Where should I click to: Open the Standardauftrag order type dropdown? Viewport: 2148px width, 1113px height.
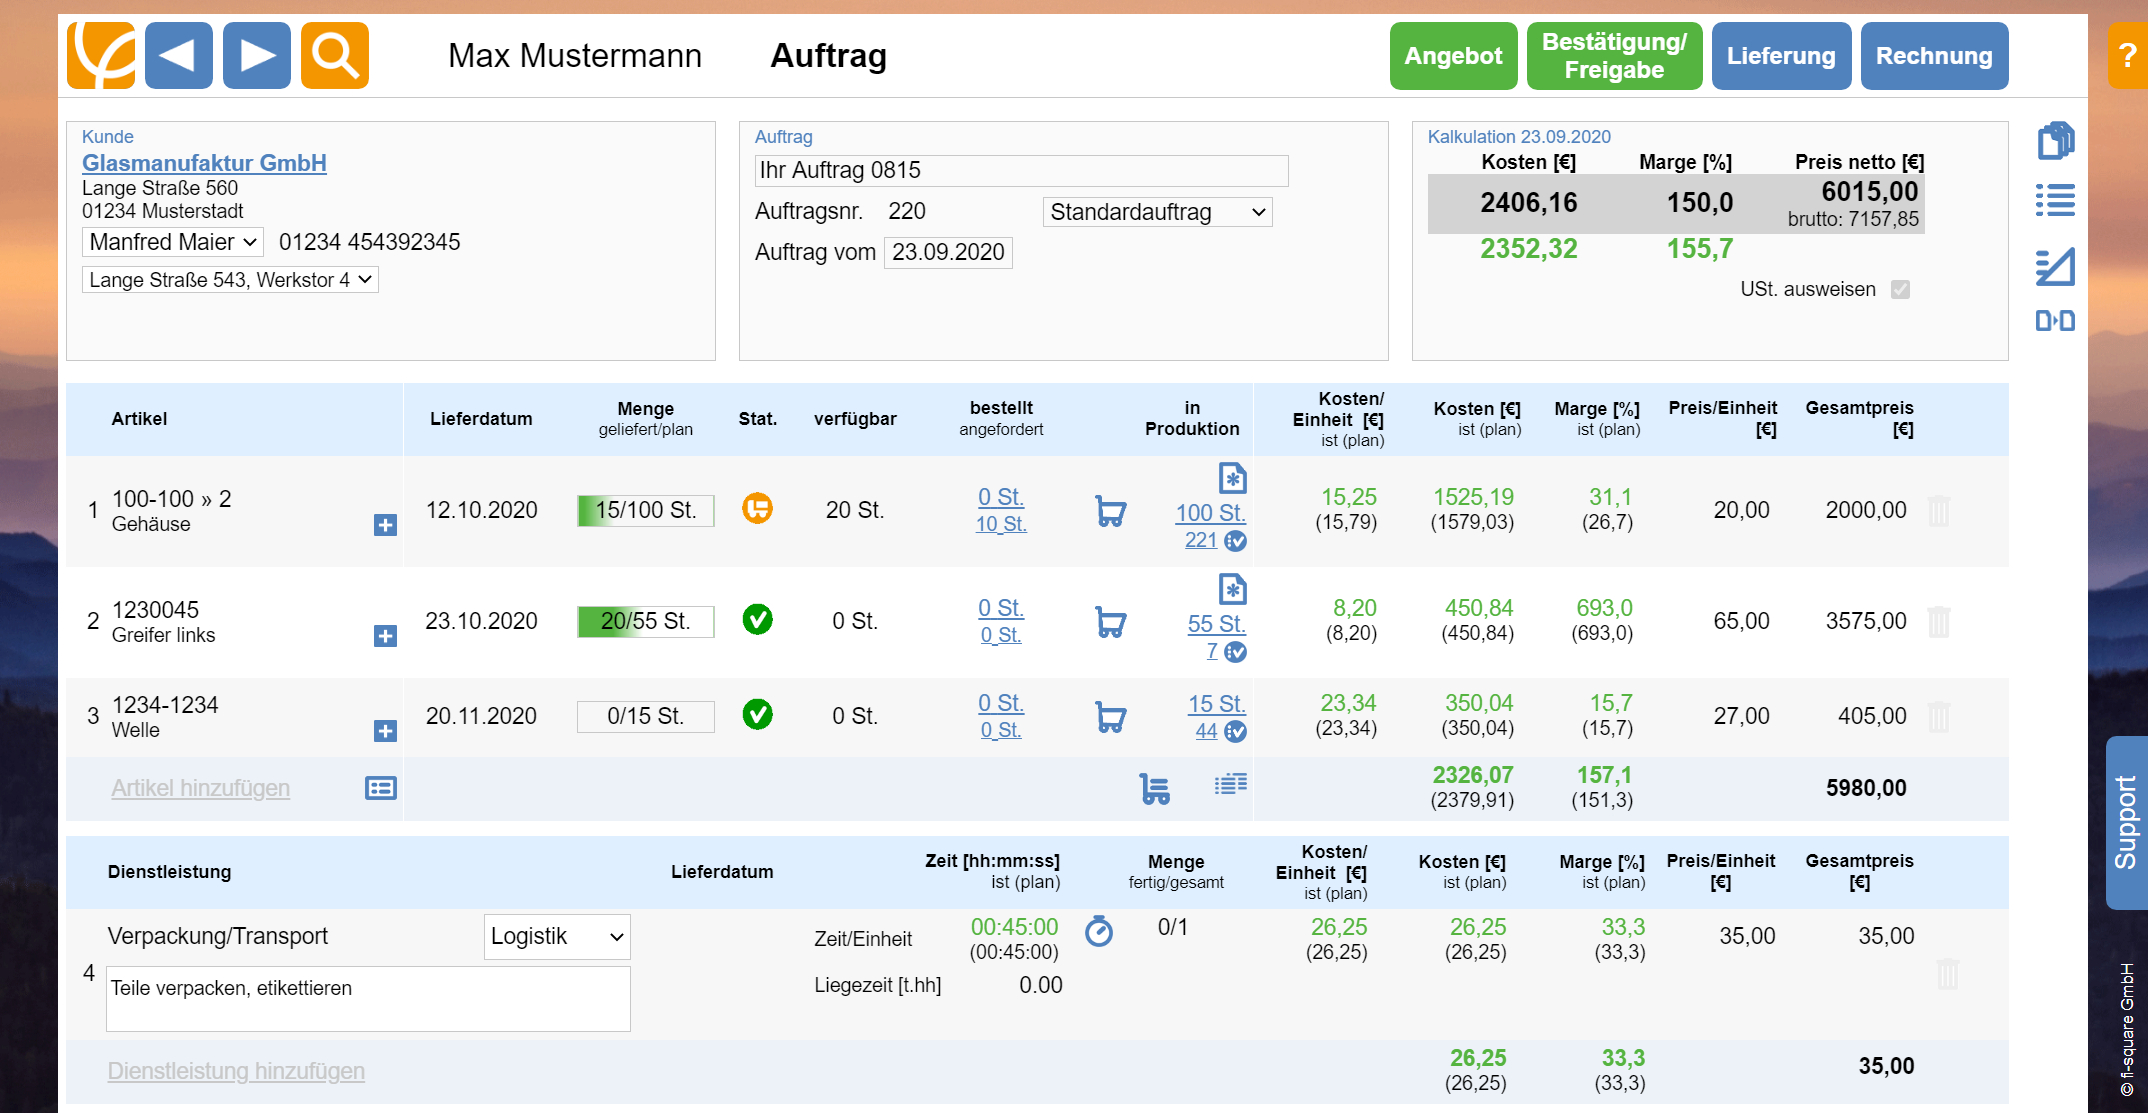[x=1157, y=212]
